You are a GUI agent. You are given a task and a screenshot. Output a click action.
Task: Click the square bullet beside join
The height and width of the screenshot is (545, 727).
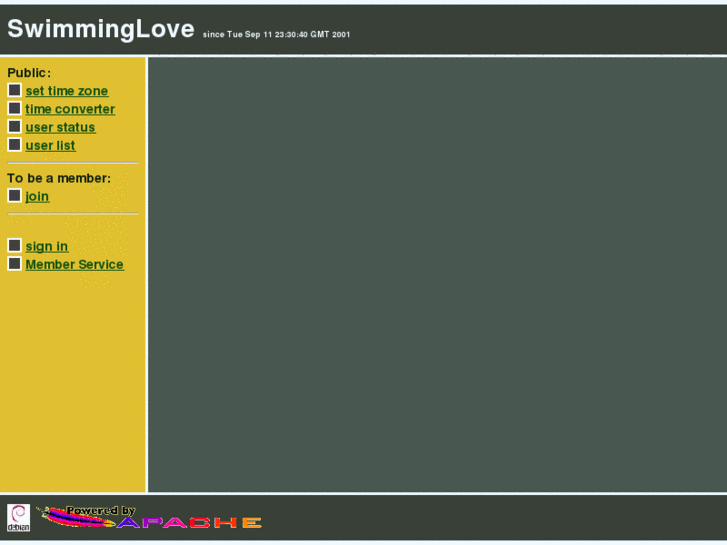coord(14,195)
